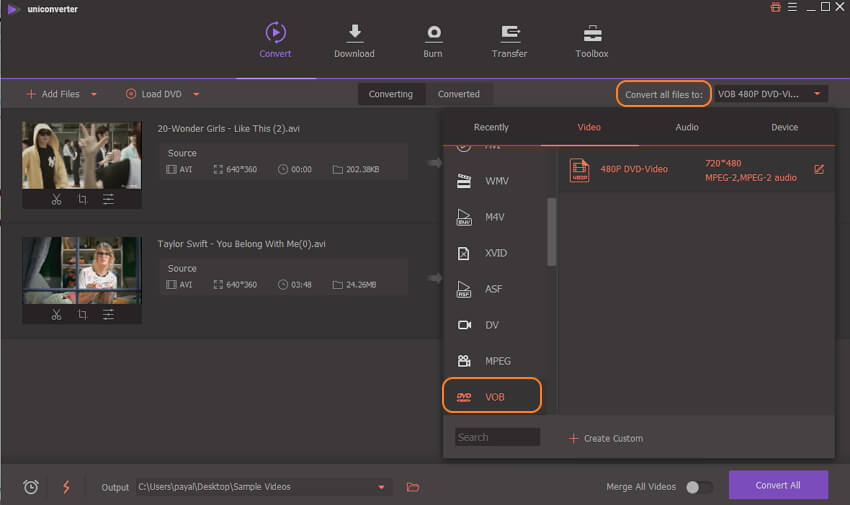850x505 pixels.
Task: Click Create Custom preset
Action: click(x=606, y=438)
